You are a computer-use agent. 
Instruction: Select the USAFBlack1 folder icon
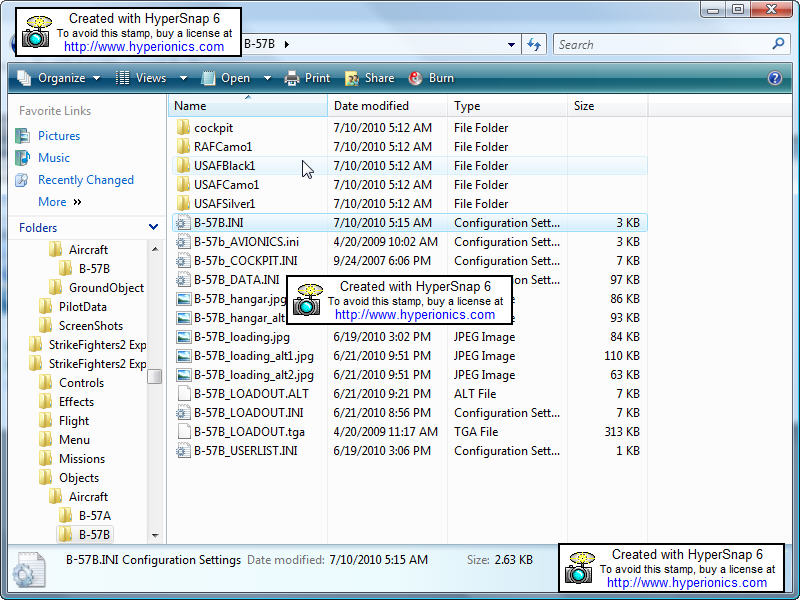point(183,165)
